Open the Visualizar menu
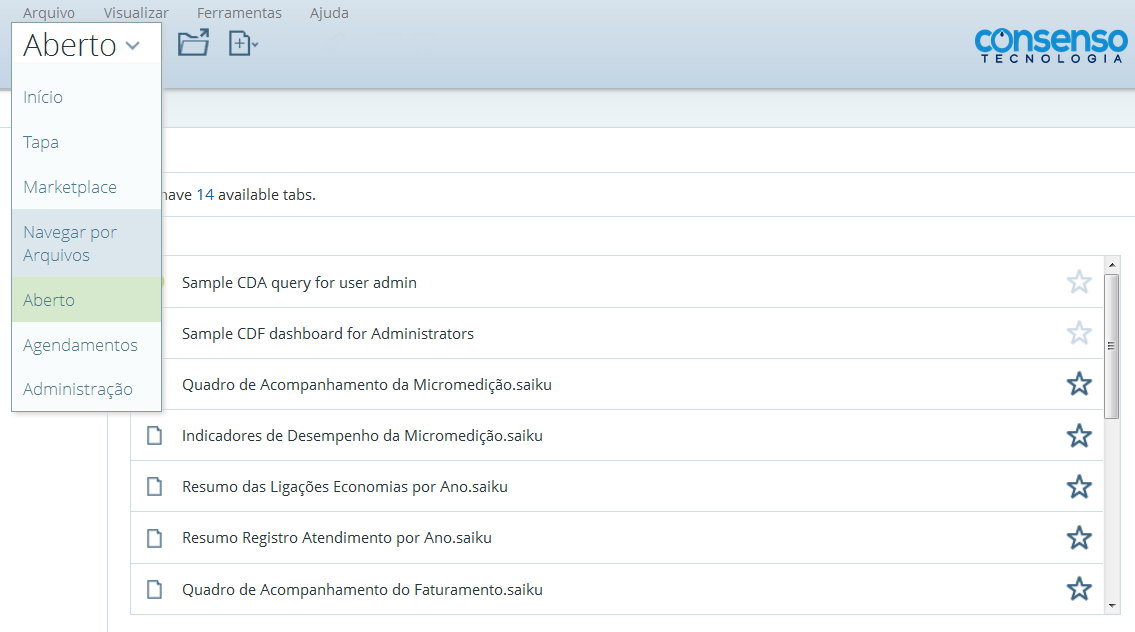 pos(135,13)
